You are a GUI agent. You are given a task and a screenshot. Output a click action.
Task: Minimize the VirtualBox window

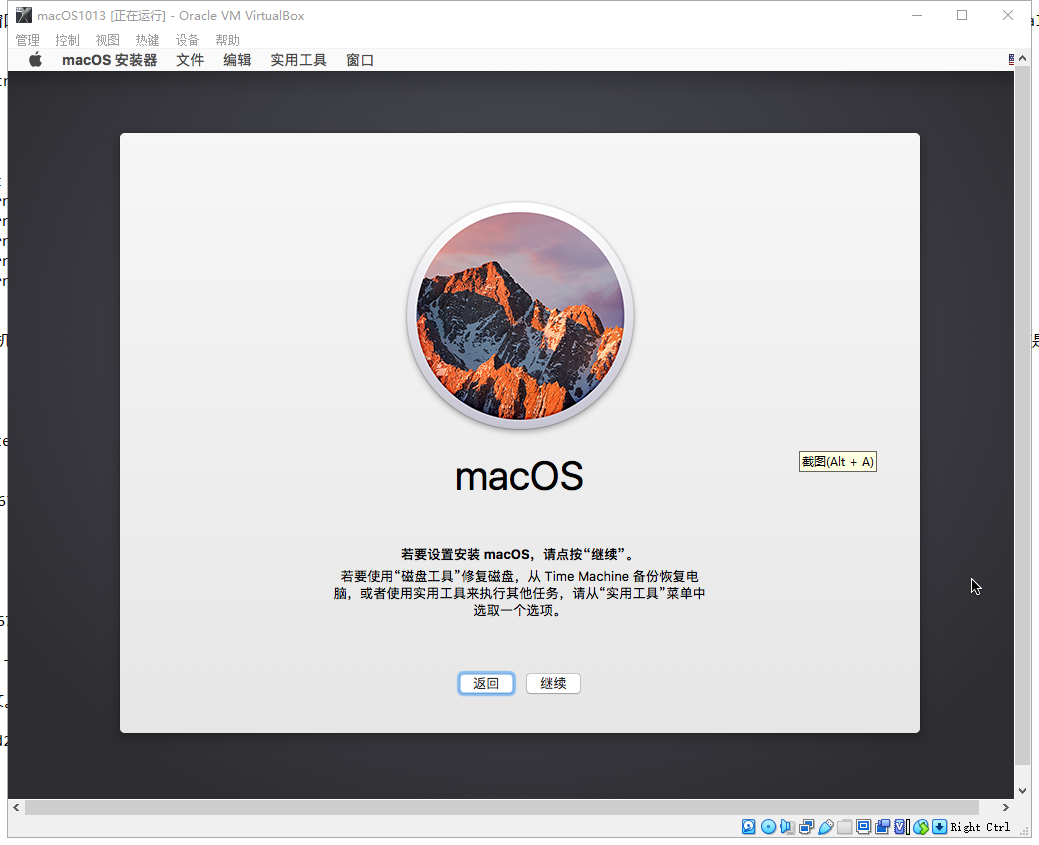tap(917, 15)
